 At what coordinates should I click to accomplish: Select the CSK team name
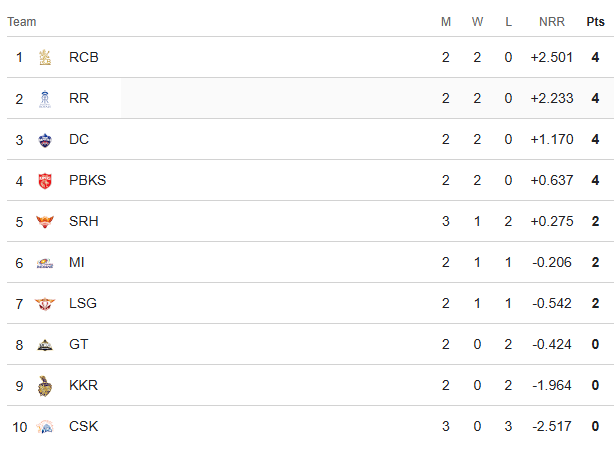[84, 427]
